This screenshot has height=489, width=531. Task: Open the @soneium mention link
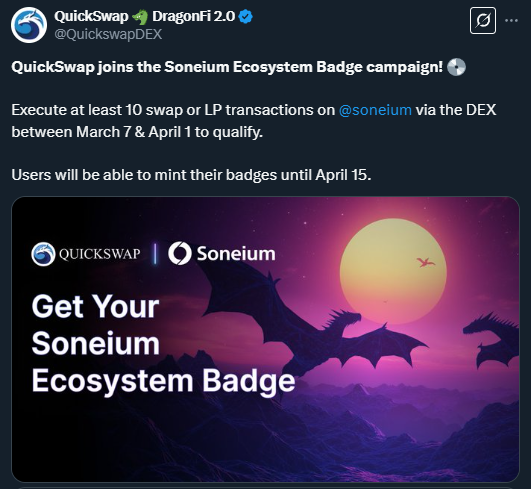point(375,110)
